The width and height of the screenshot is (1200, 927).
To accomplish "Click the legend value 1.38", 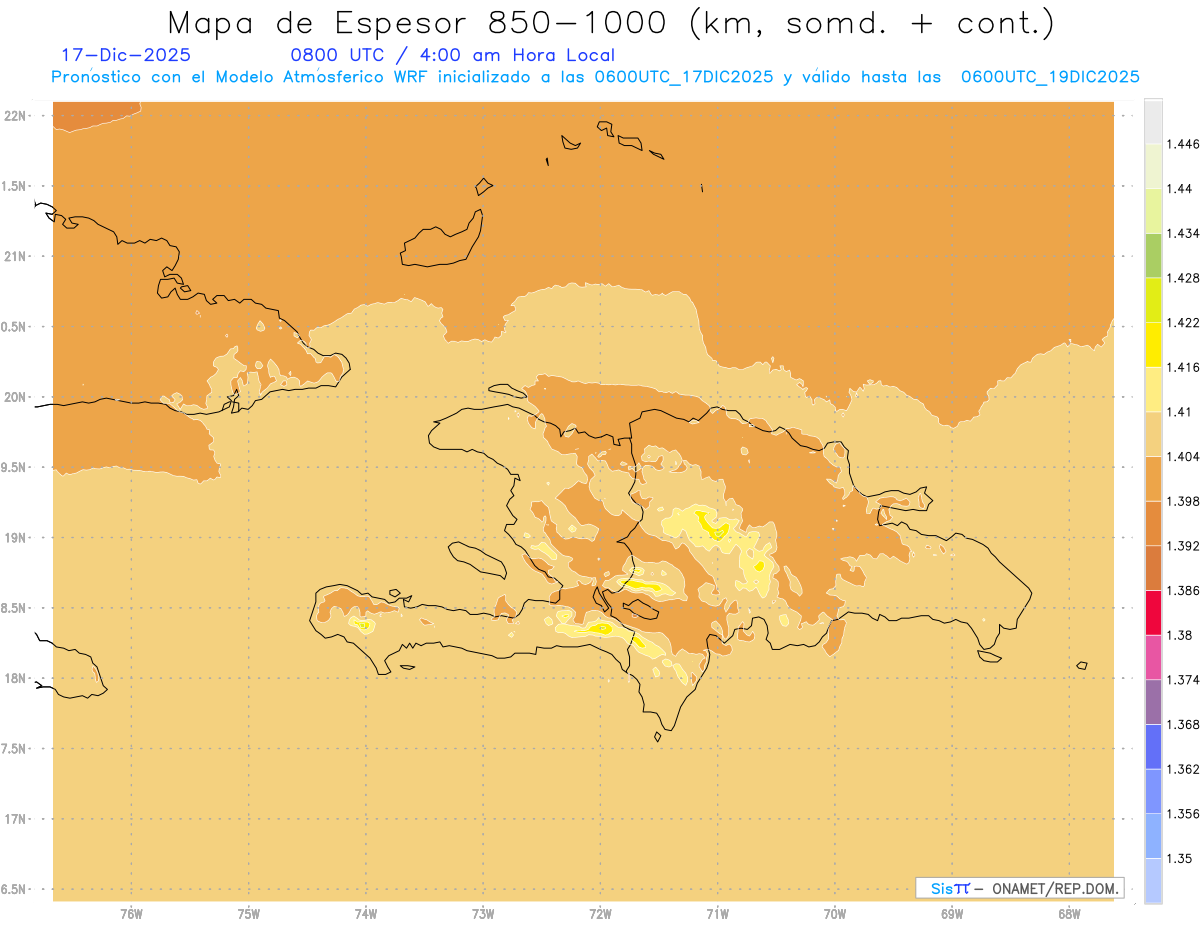I will [x=1178, y=635].
